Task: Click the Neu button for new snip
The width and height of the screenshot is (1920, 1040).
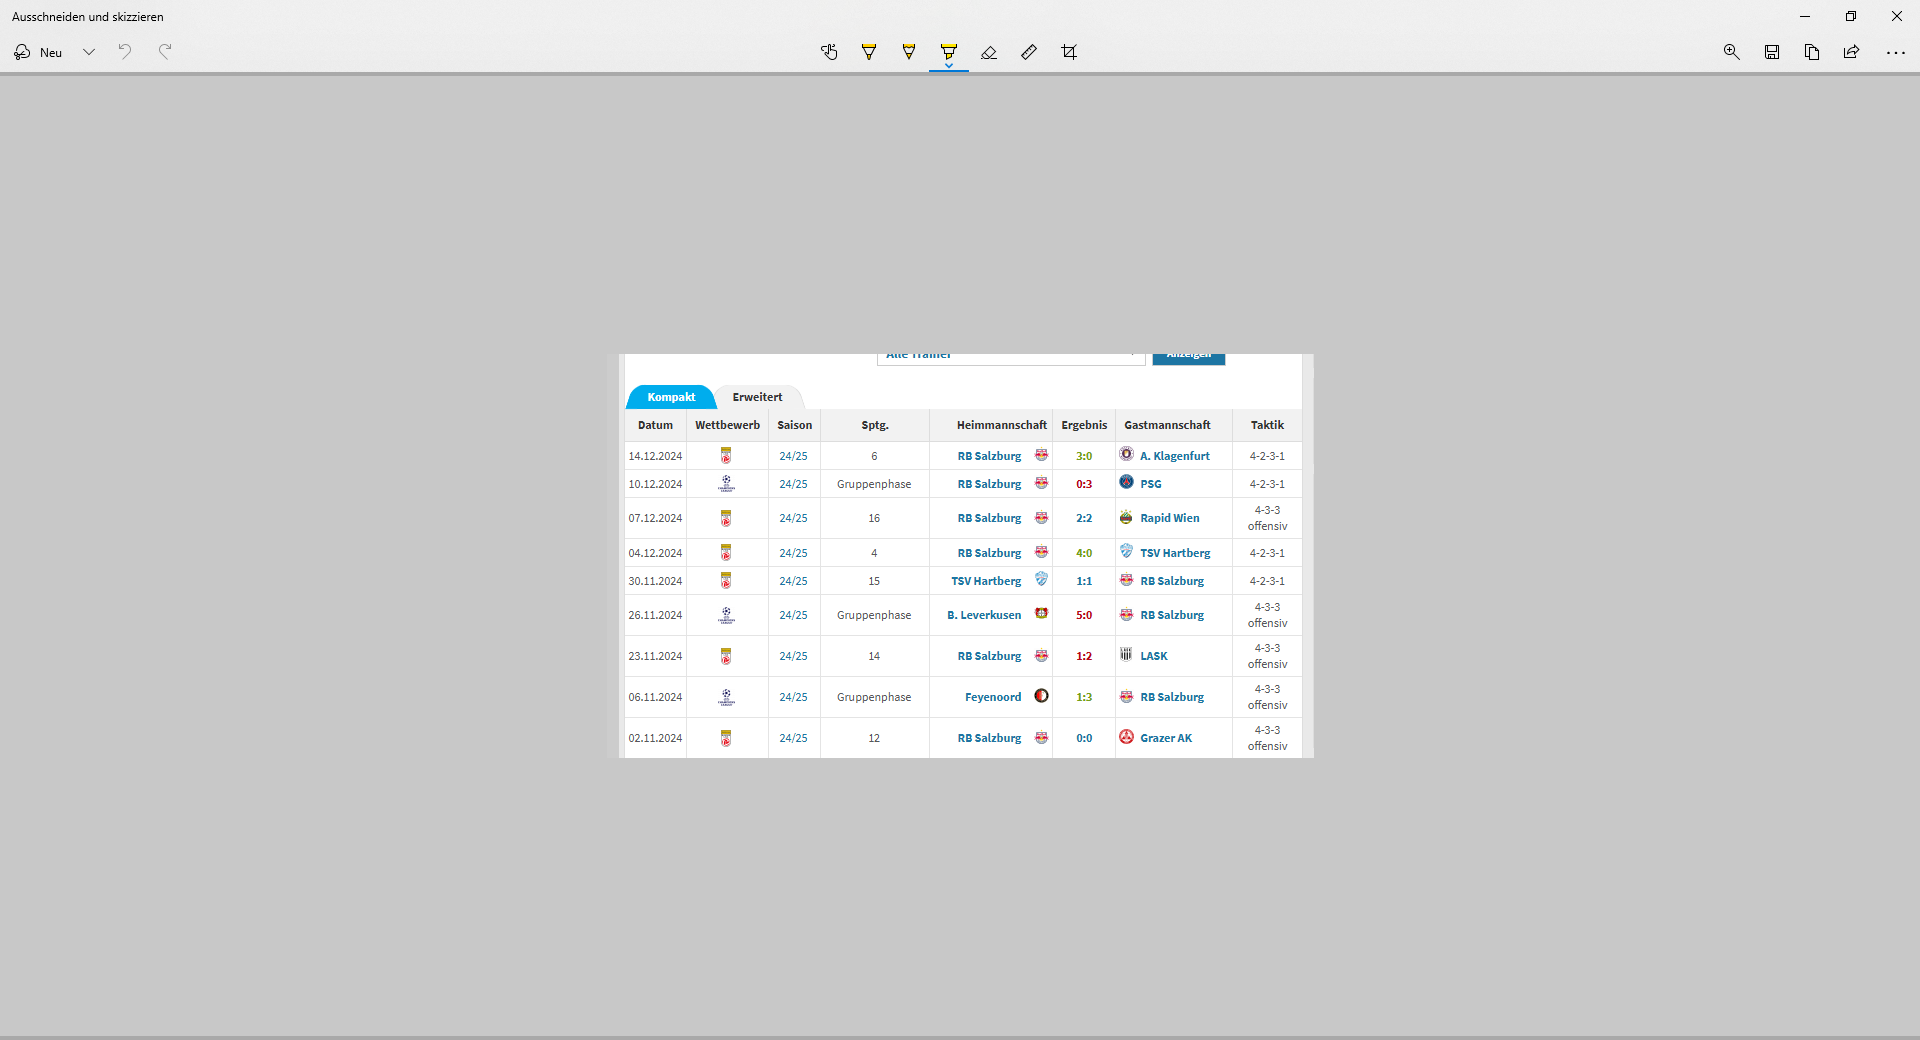Action: tap(39, 52)
